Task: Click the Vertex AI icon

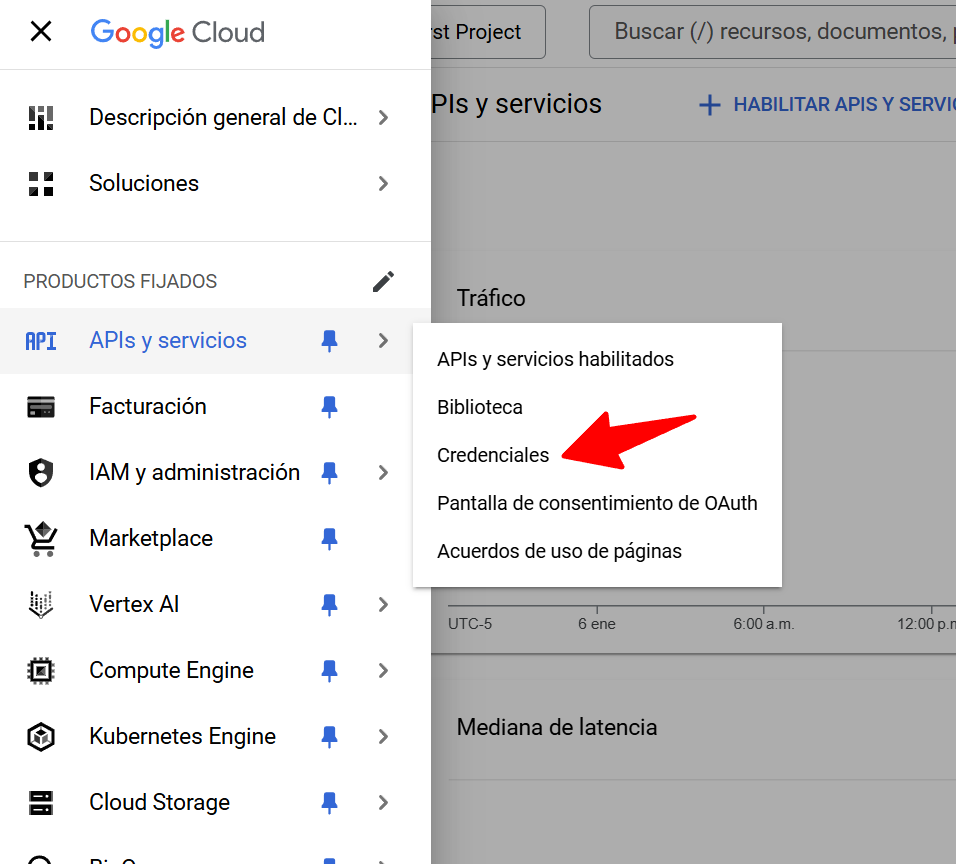Action: click(x=41, y=605)
